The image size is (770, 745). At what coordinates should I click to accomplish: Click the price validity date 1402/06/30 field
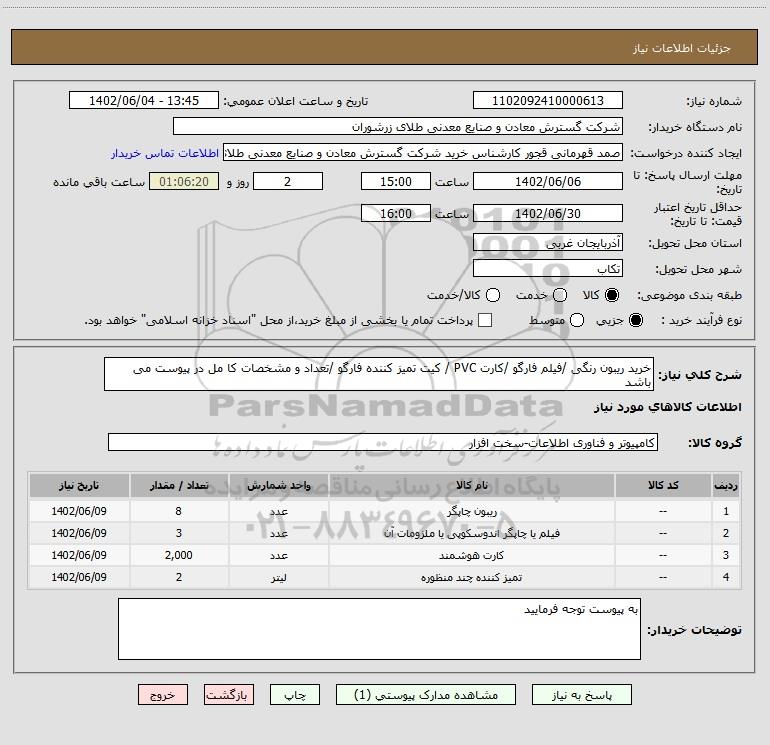(548, 213)
